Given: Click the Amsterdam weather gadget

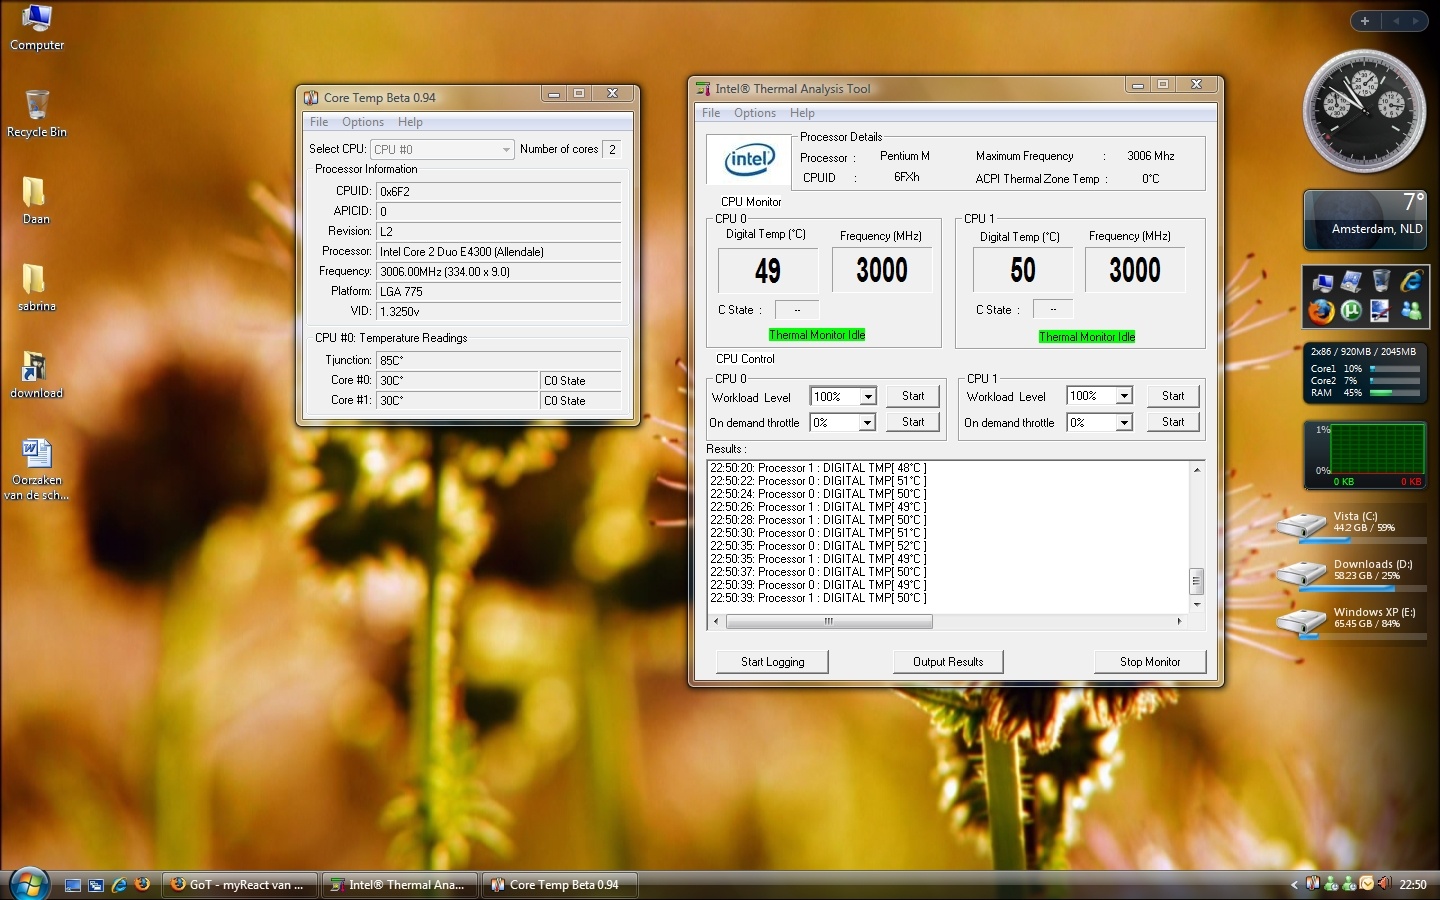Looking at the screenshot, I should click(x=1364, y=219).
